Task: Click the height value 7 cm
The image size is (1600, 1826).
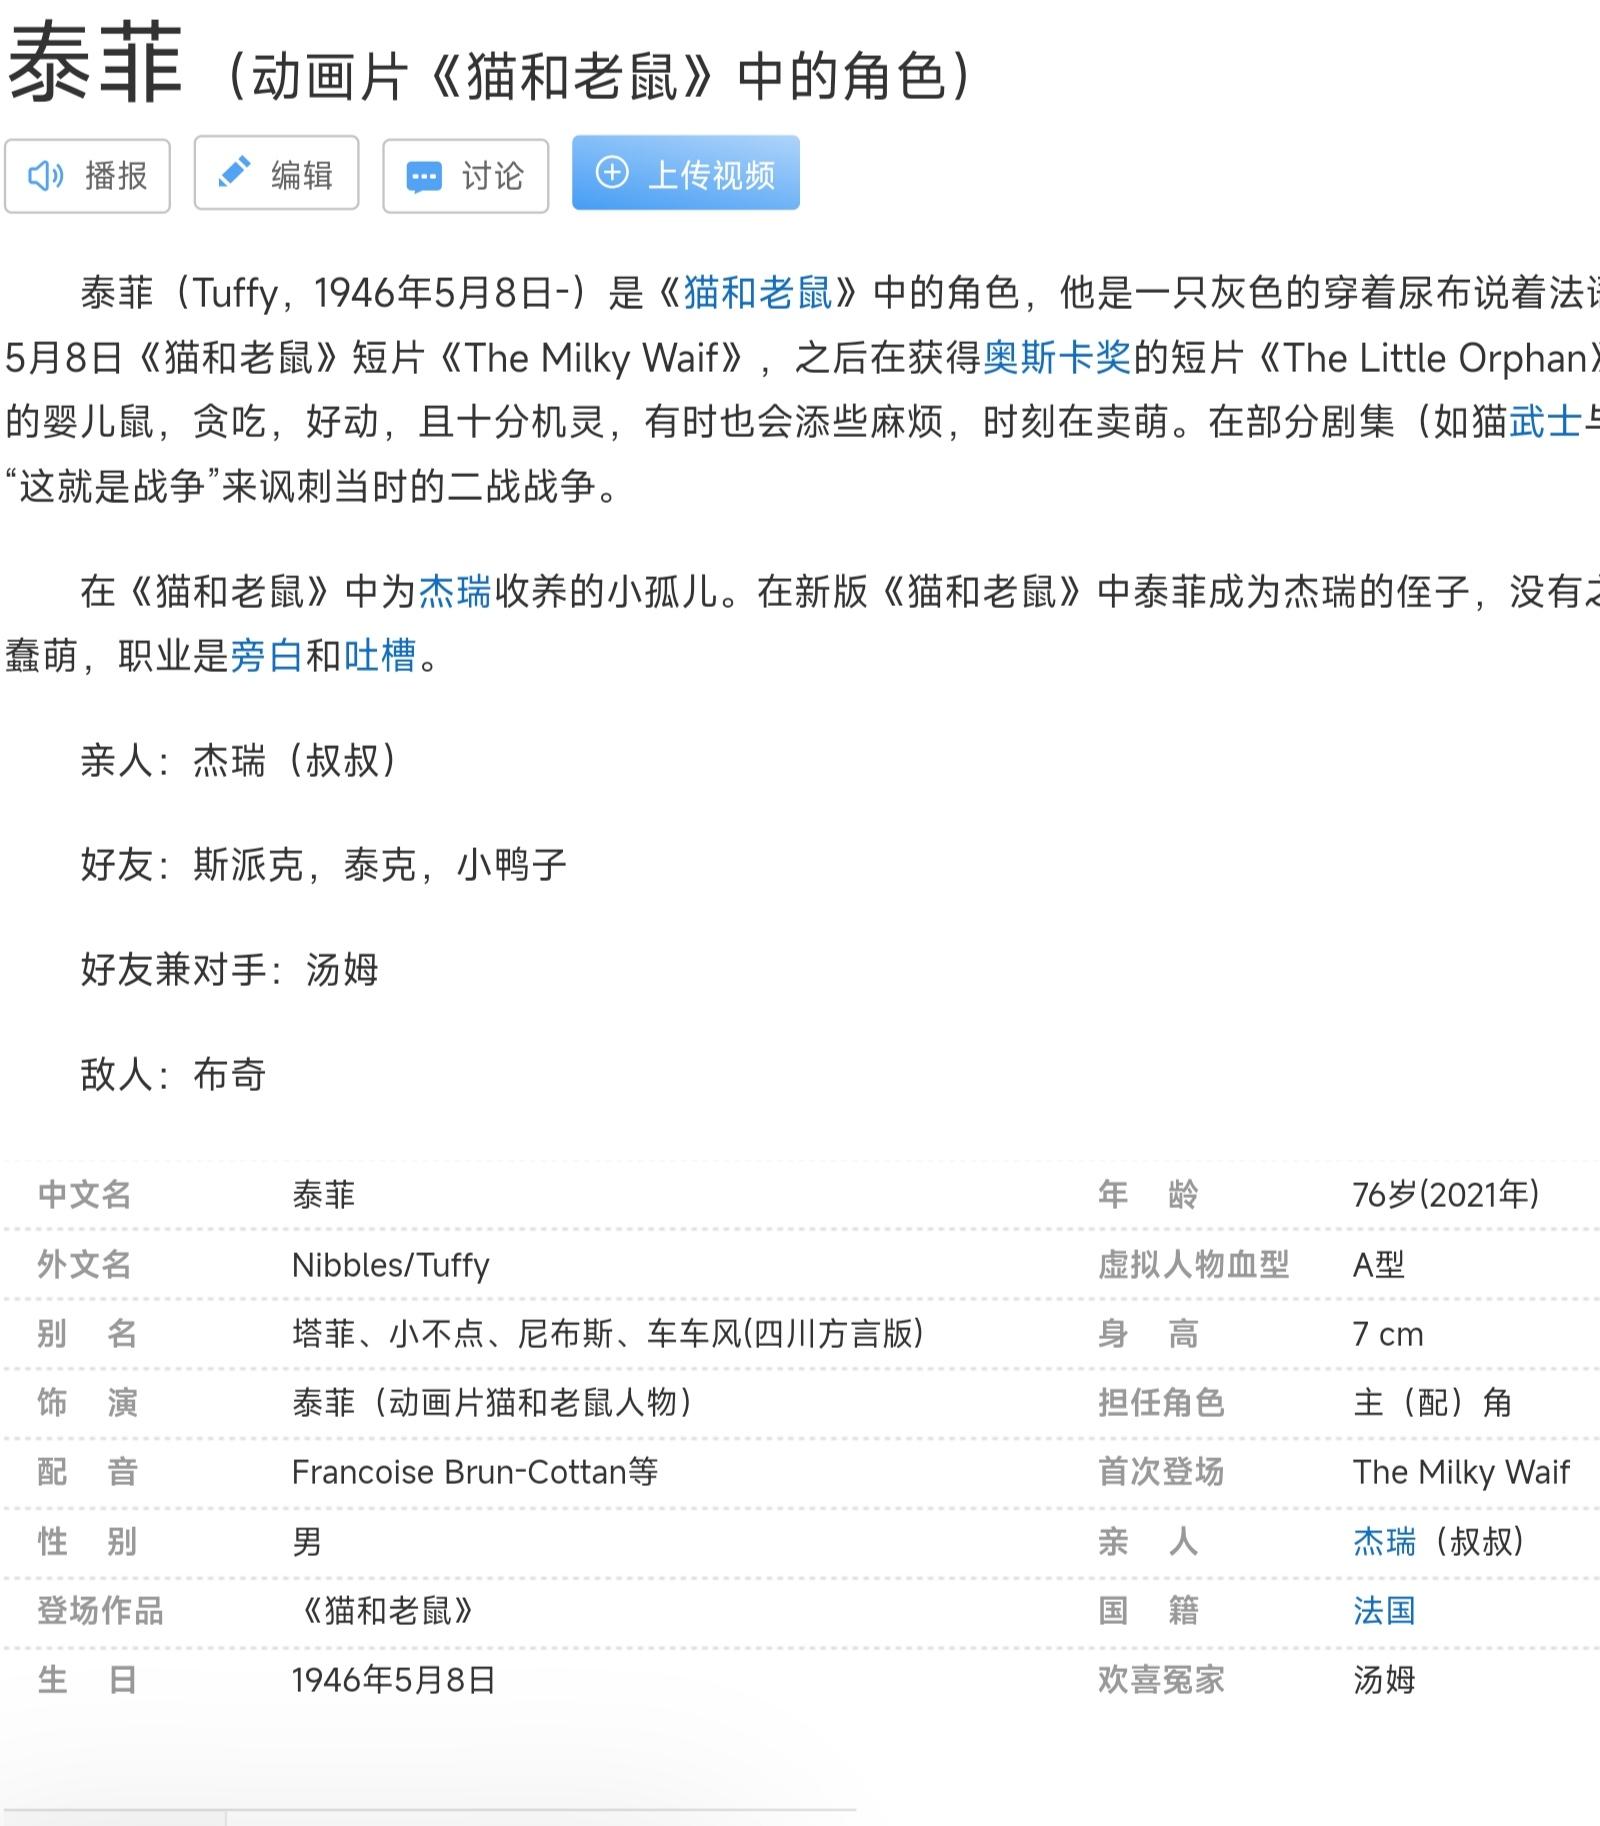Action: pyautogui.click(x=1388, y=1333)
